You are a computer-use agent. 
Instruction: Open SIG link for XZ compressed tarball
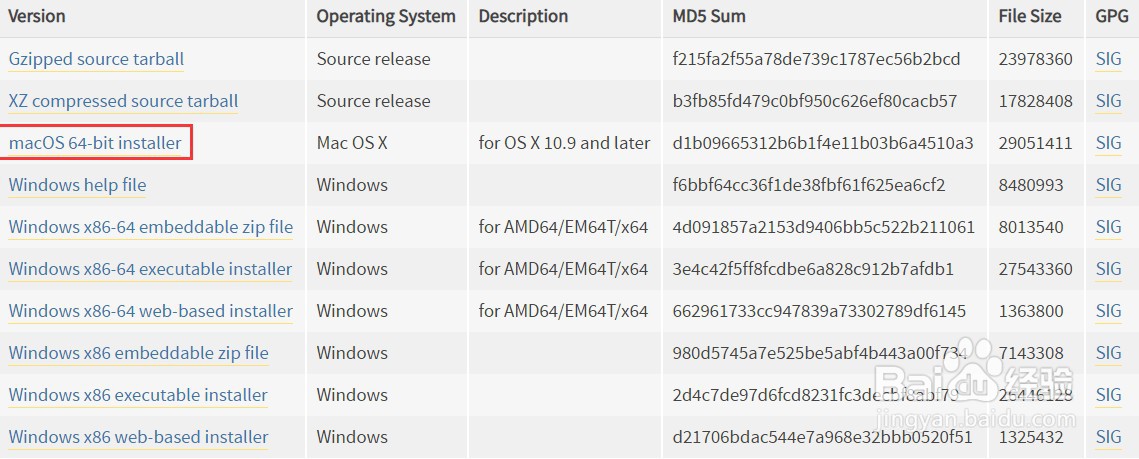tap(1108, 102)
